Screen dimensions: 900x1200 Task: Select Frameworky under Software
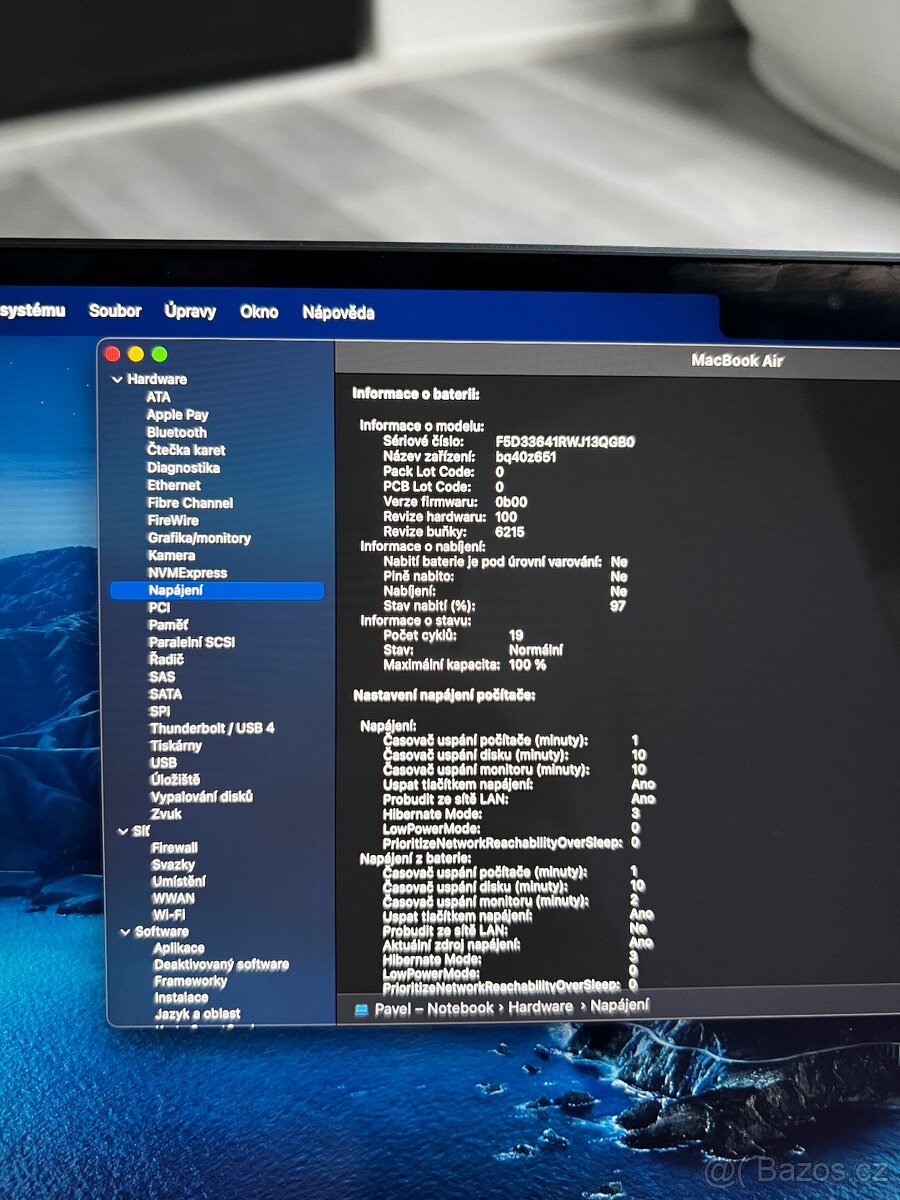pyautogui.click(x=191, y=981)
